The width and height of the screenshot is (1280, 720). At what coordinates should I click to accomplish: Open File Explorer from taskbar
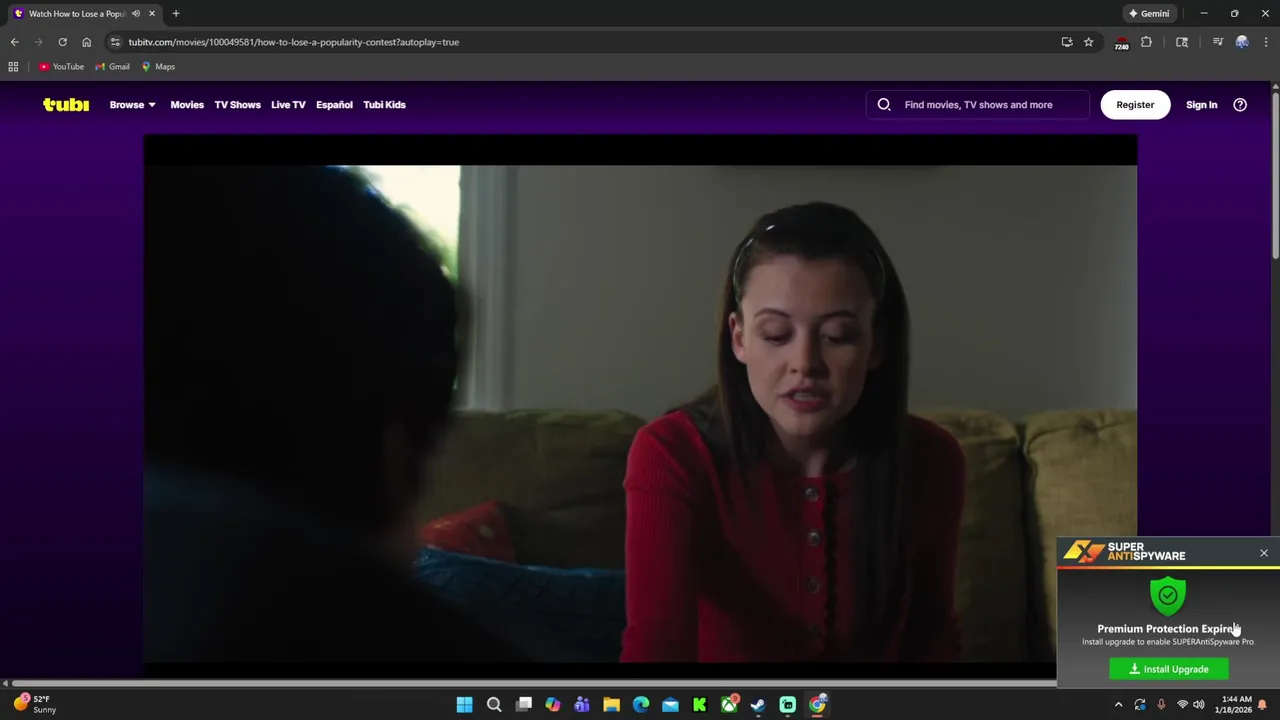(611, 705)
